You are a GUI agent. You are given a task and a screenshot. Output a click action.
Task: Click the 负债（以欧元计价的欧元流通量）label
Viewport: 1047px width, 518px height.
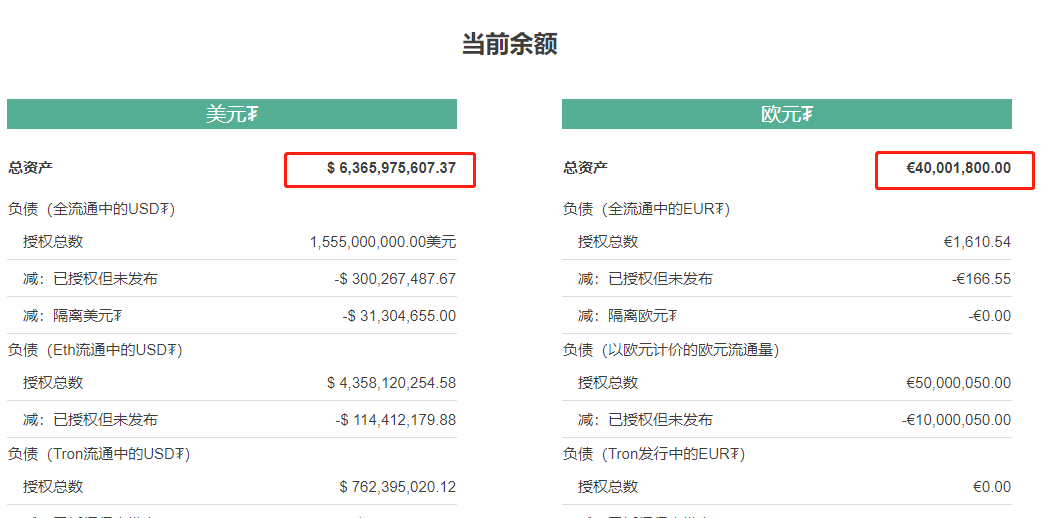pyautogui.click(x=671, y=350)
